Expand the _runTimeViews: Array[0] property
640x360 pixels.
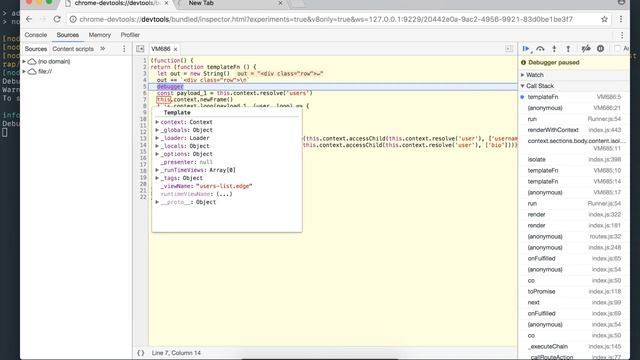click(x=157, y=170)
